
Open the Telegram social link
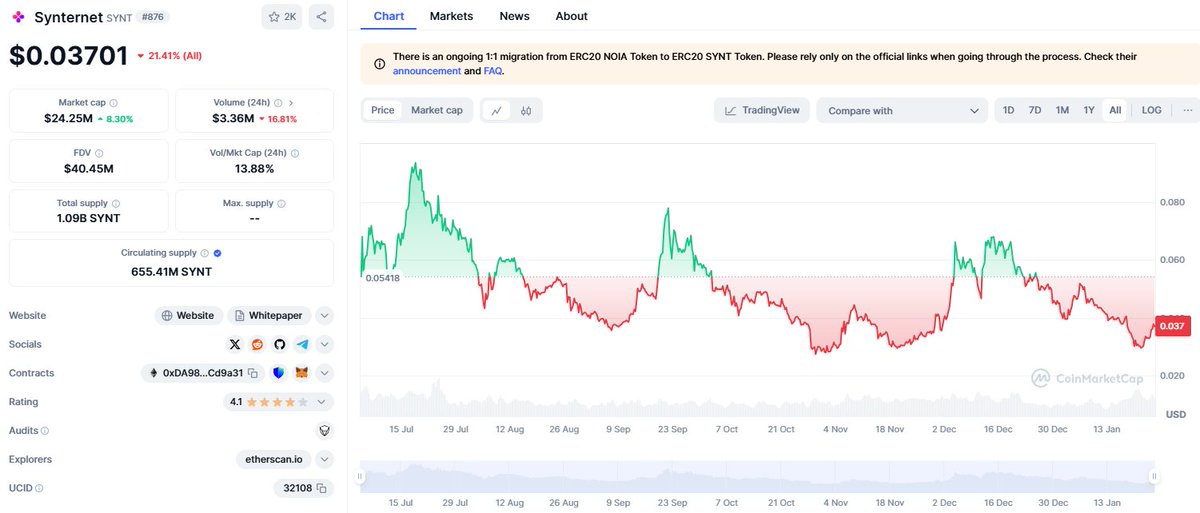[x=303, y=344]
